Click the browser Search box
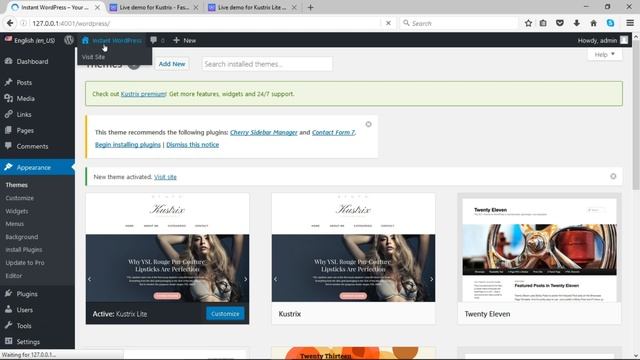The width and height of the screenshot is (640, 360). click(459, 23)
